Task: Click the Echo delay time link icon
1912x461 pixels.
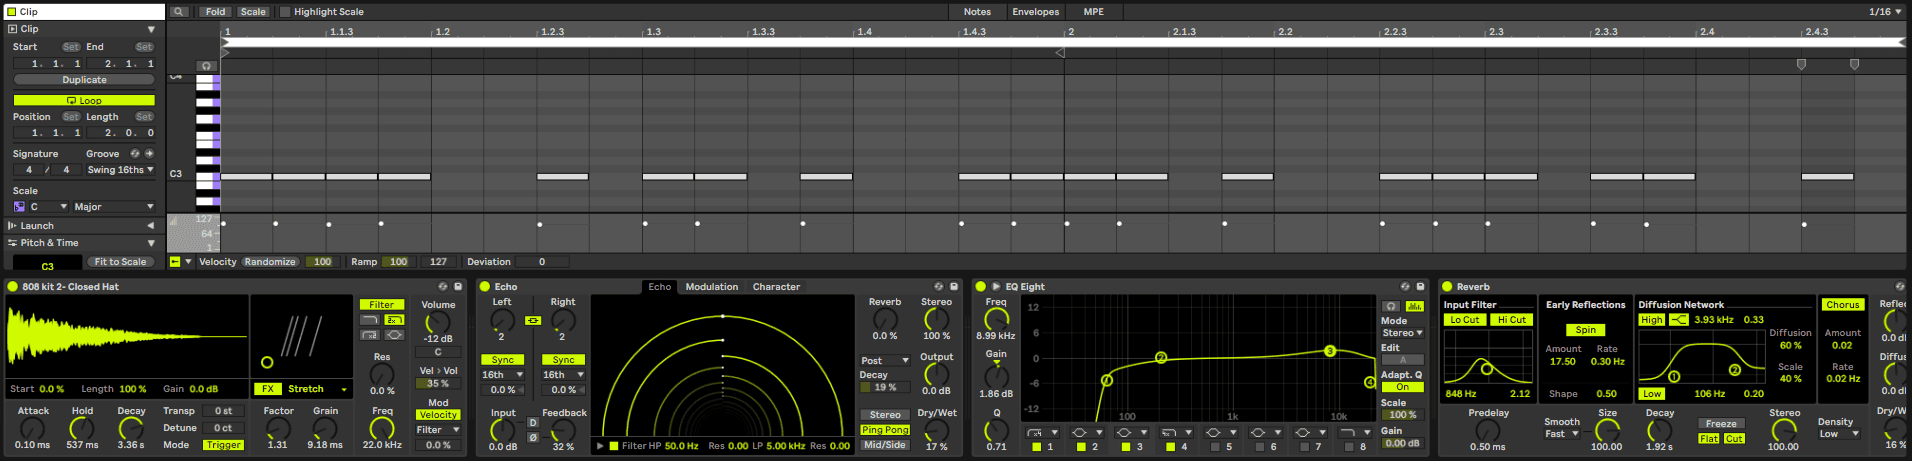Action: (x=533, y=321)
